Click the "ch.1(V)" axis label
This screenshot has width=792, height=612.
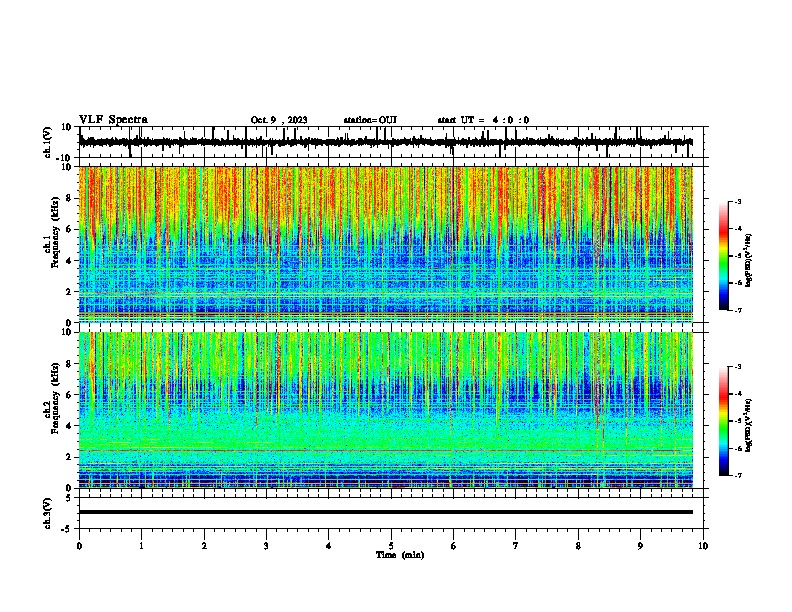tap(48, 142)
